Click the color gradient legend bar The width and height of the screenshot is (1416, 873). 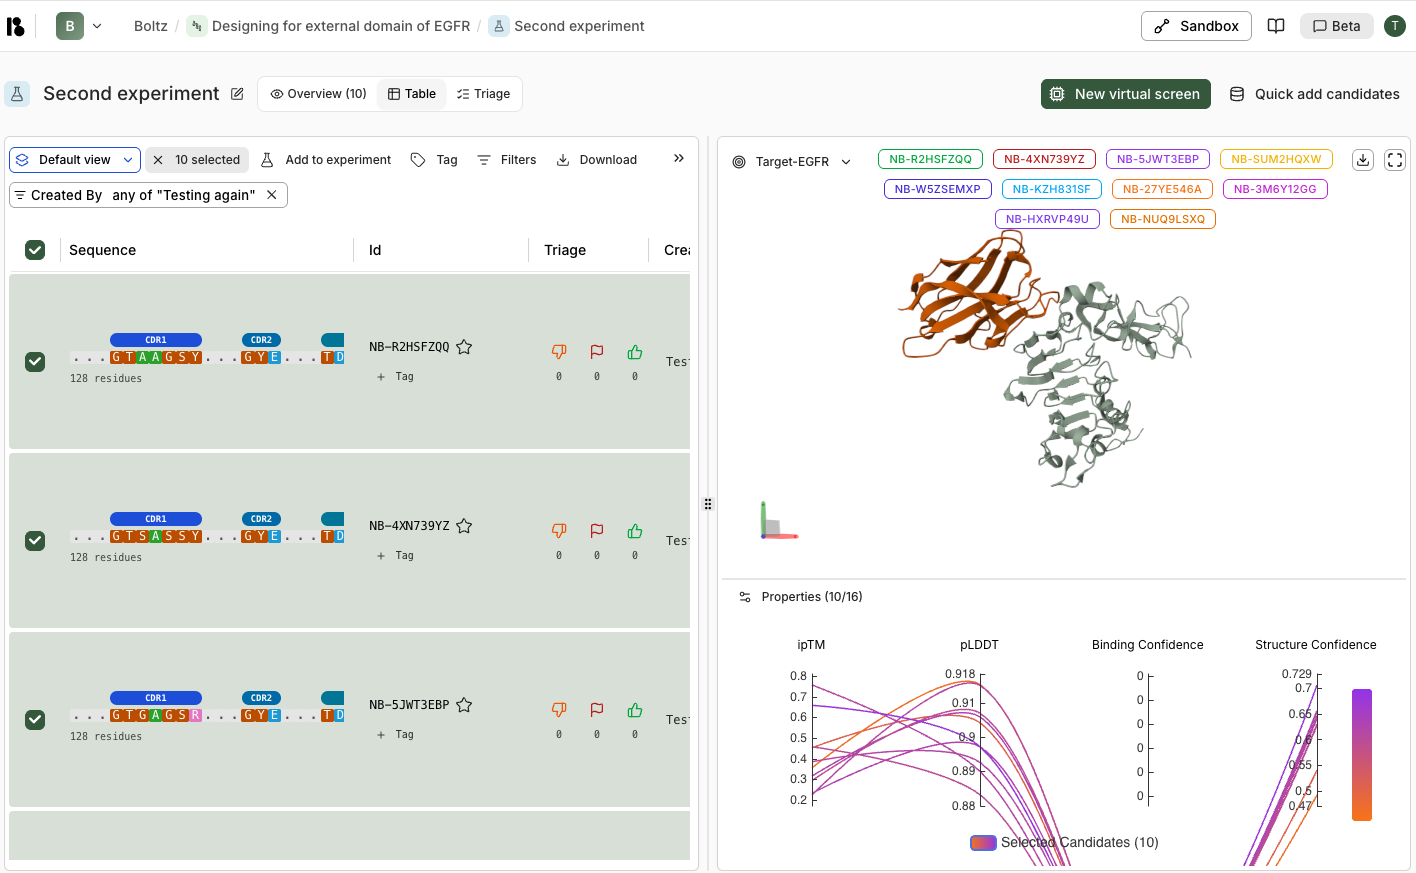pos(1361,757)
